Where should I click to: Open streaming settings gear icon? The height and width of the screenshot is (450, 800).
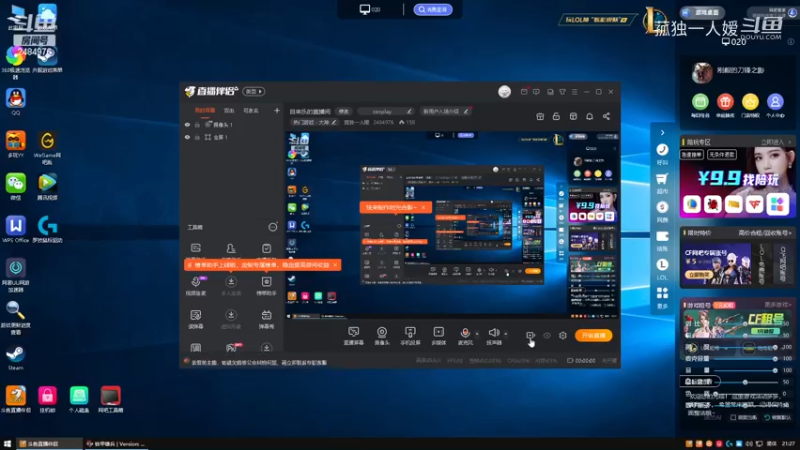point(563,335)
